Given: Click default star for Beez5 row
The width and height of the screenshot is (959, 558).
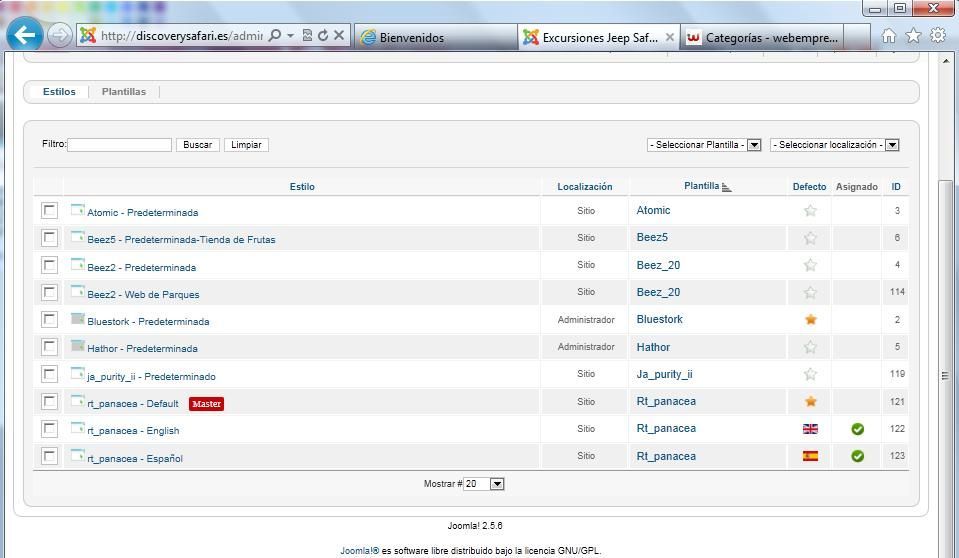Looking at the screenshot, I should tap(810, 238).
